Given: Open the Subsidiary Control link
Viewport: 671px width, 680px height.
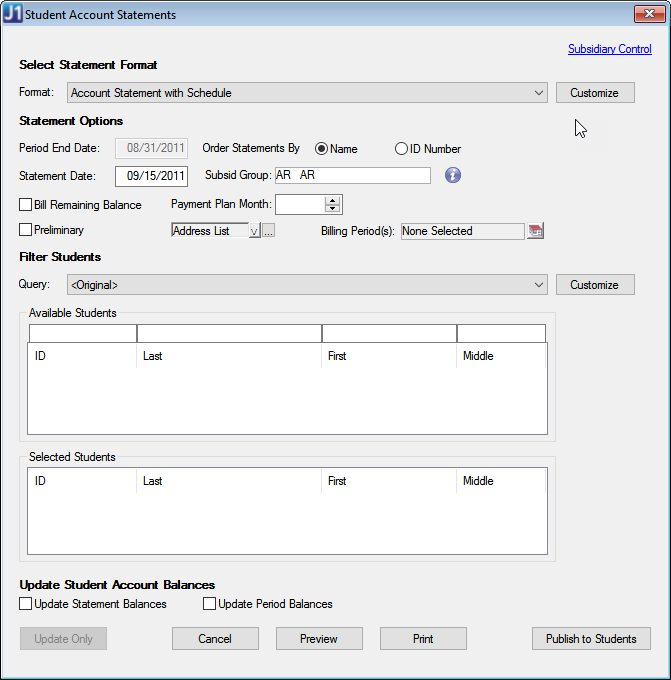Looking at the screenshot, I should [609, 49].
